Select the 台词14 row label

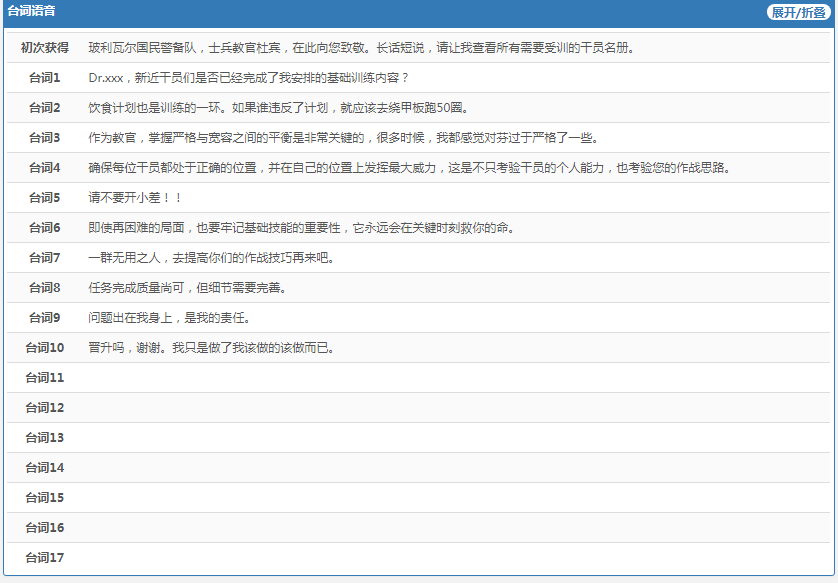click(x=45, y=468)
